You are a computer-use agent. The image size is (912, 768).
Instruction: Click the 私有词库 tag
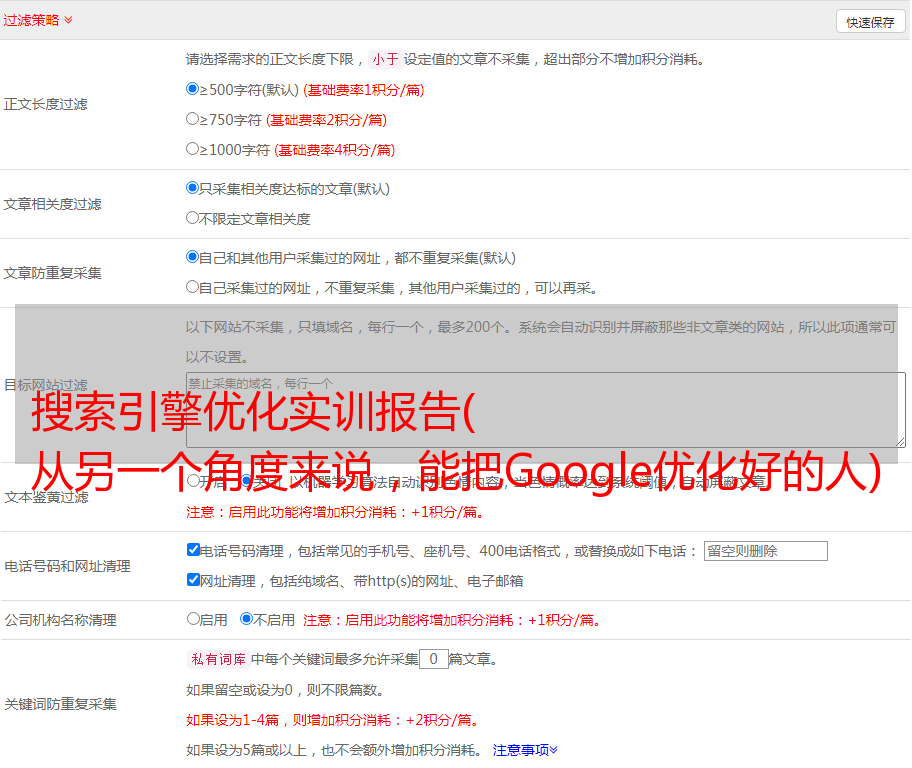(217, 659)
